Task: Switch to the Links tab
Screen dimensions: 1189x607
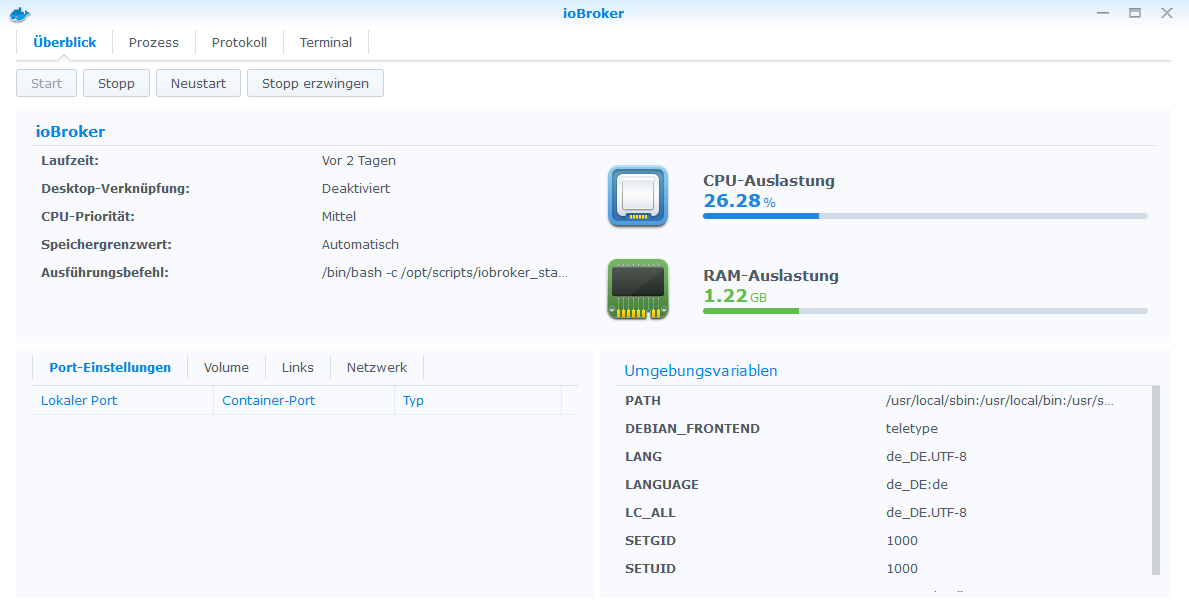Action: (297, 367)
